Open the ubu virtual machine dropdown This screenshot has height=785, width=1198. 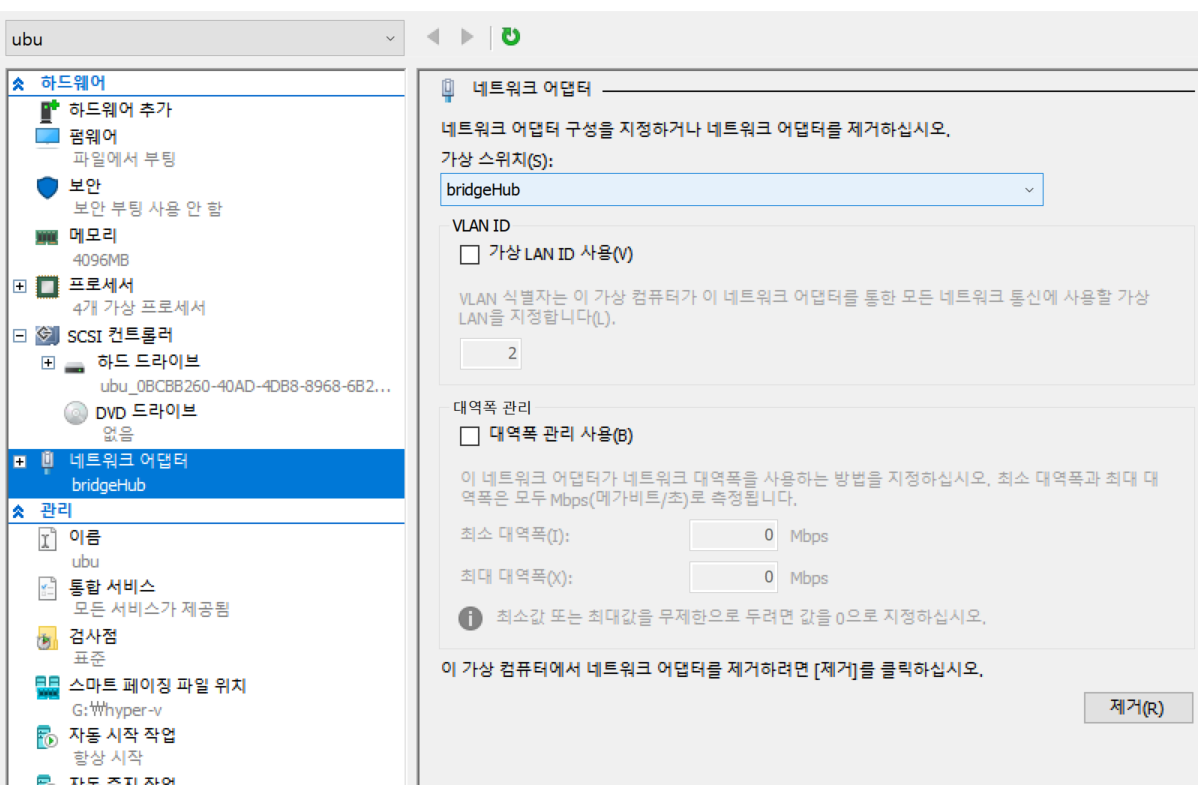tap(205, 38)
